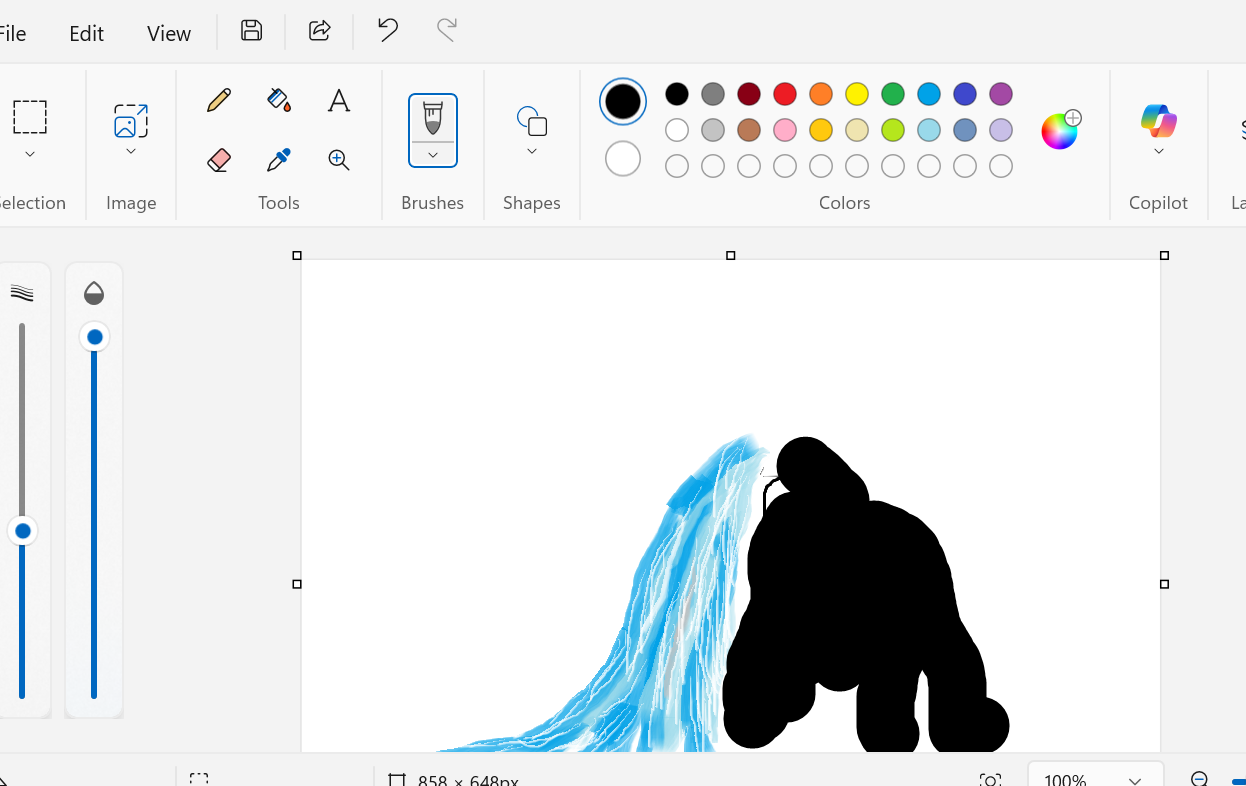
Task: Click the Share icon
Action: pyautogui.click(x=319, y=30)
